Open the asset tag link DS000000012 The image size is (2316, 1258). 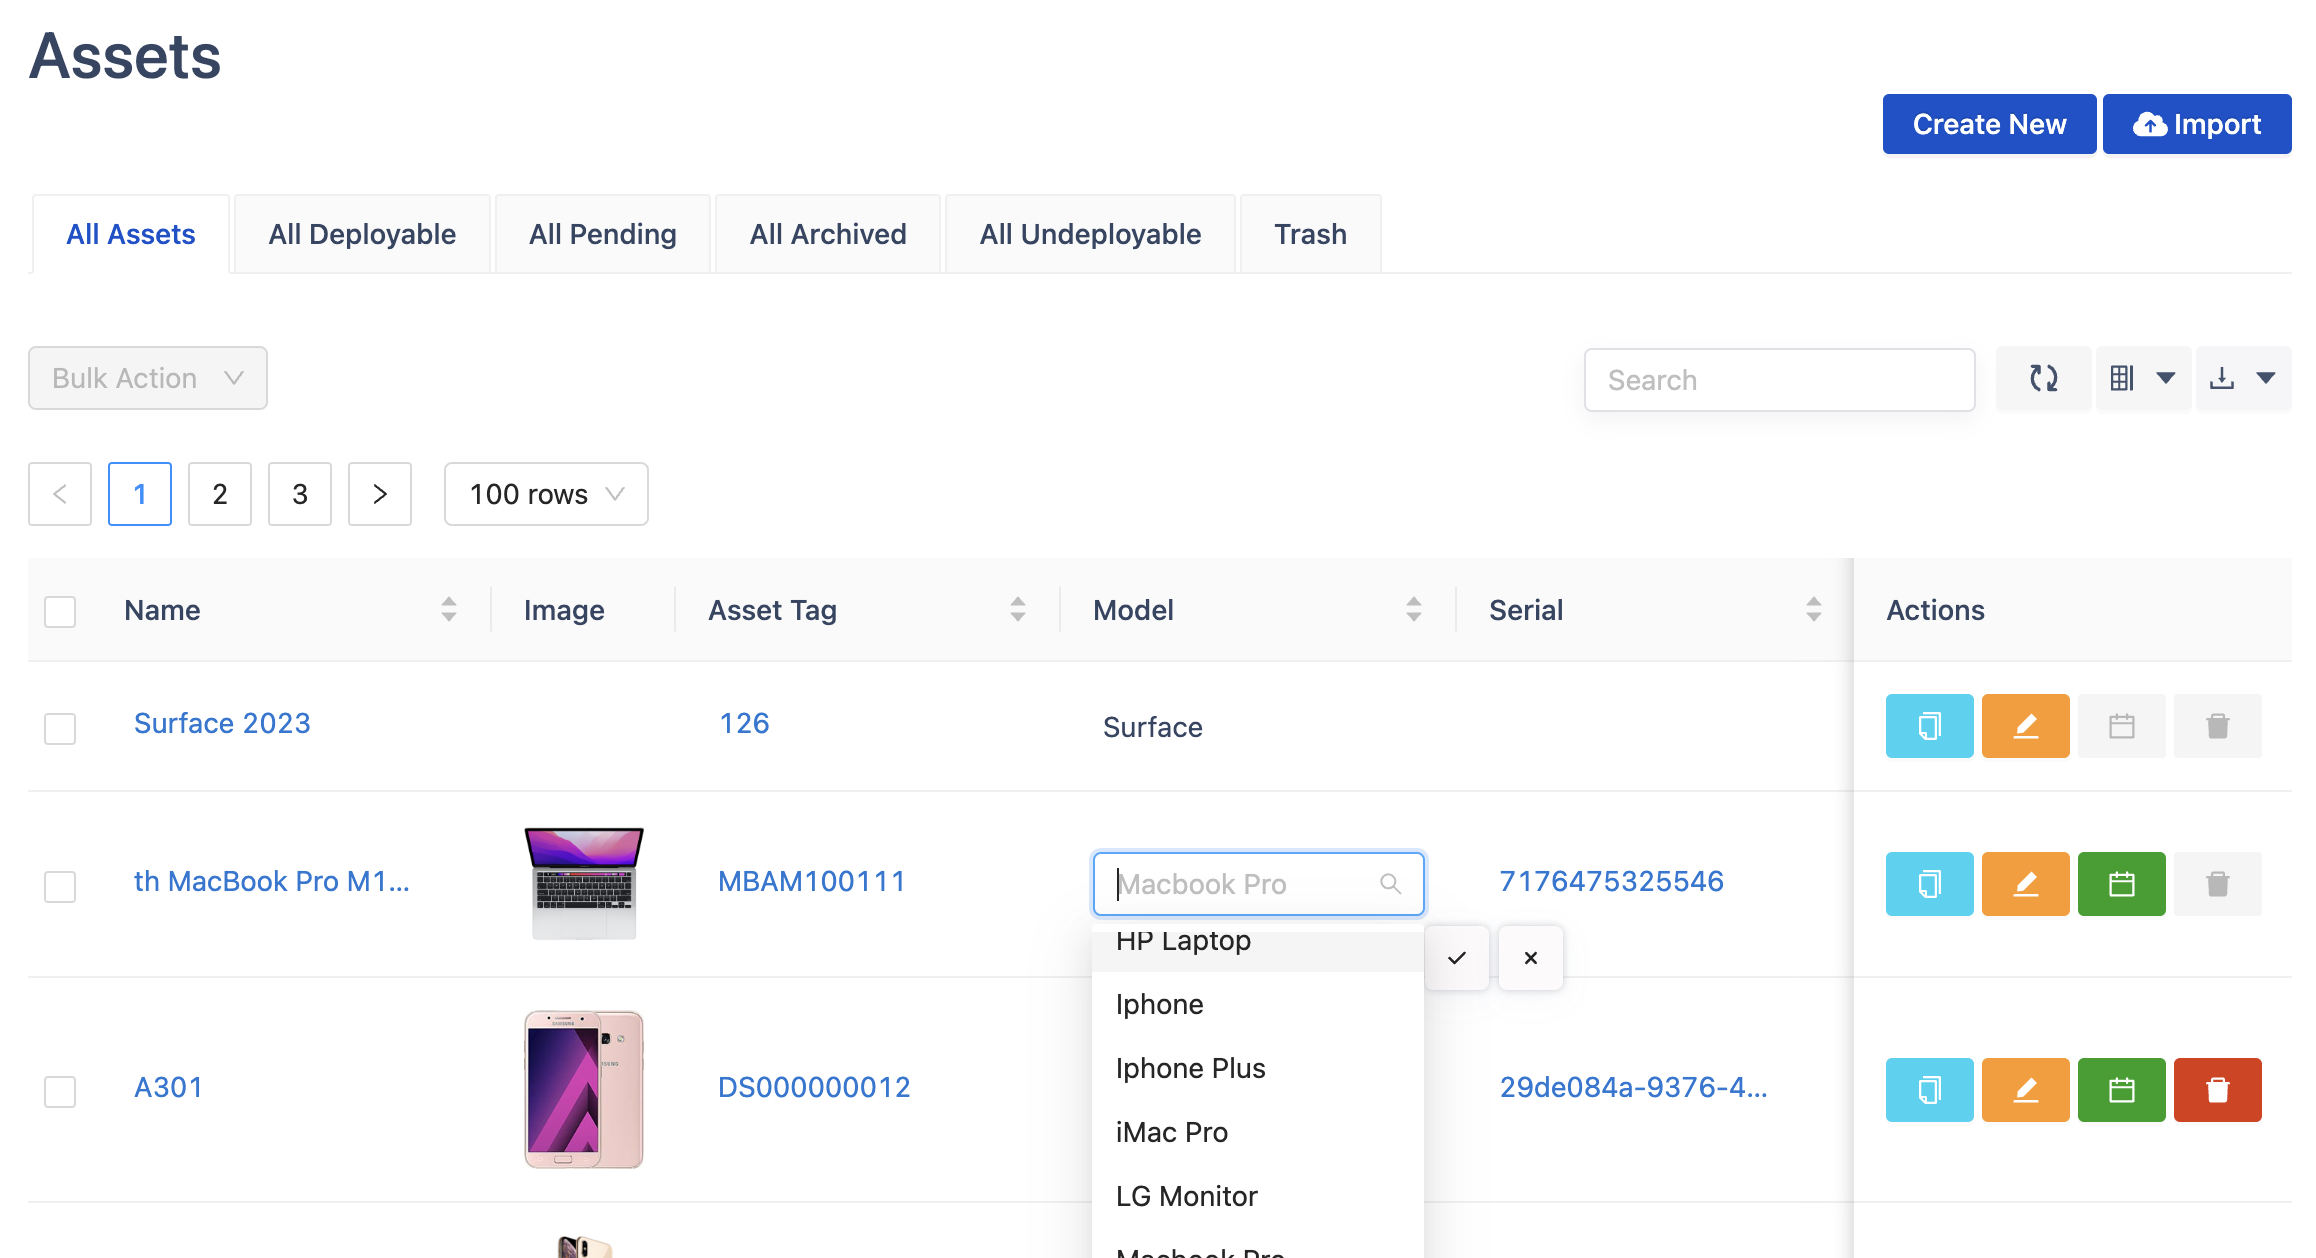point(814,1087)
